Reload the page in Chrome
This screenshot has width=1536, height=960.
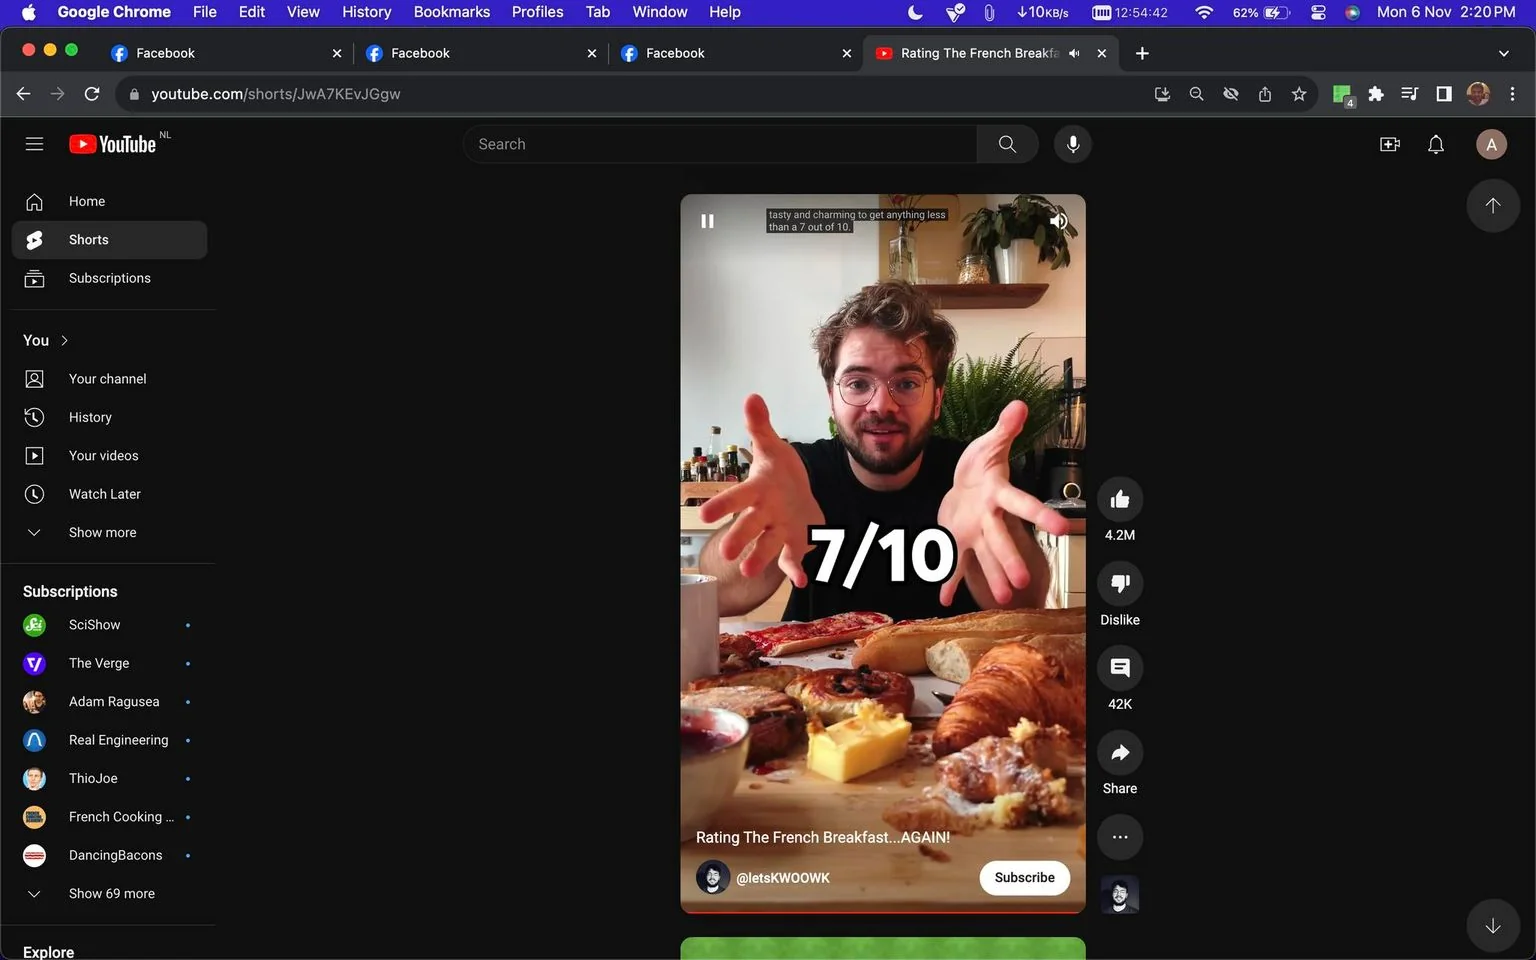click(x=92, y=94)
